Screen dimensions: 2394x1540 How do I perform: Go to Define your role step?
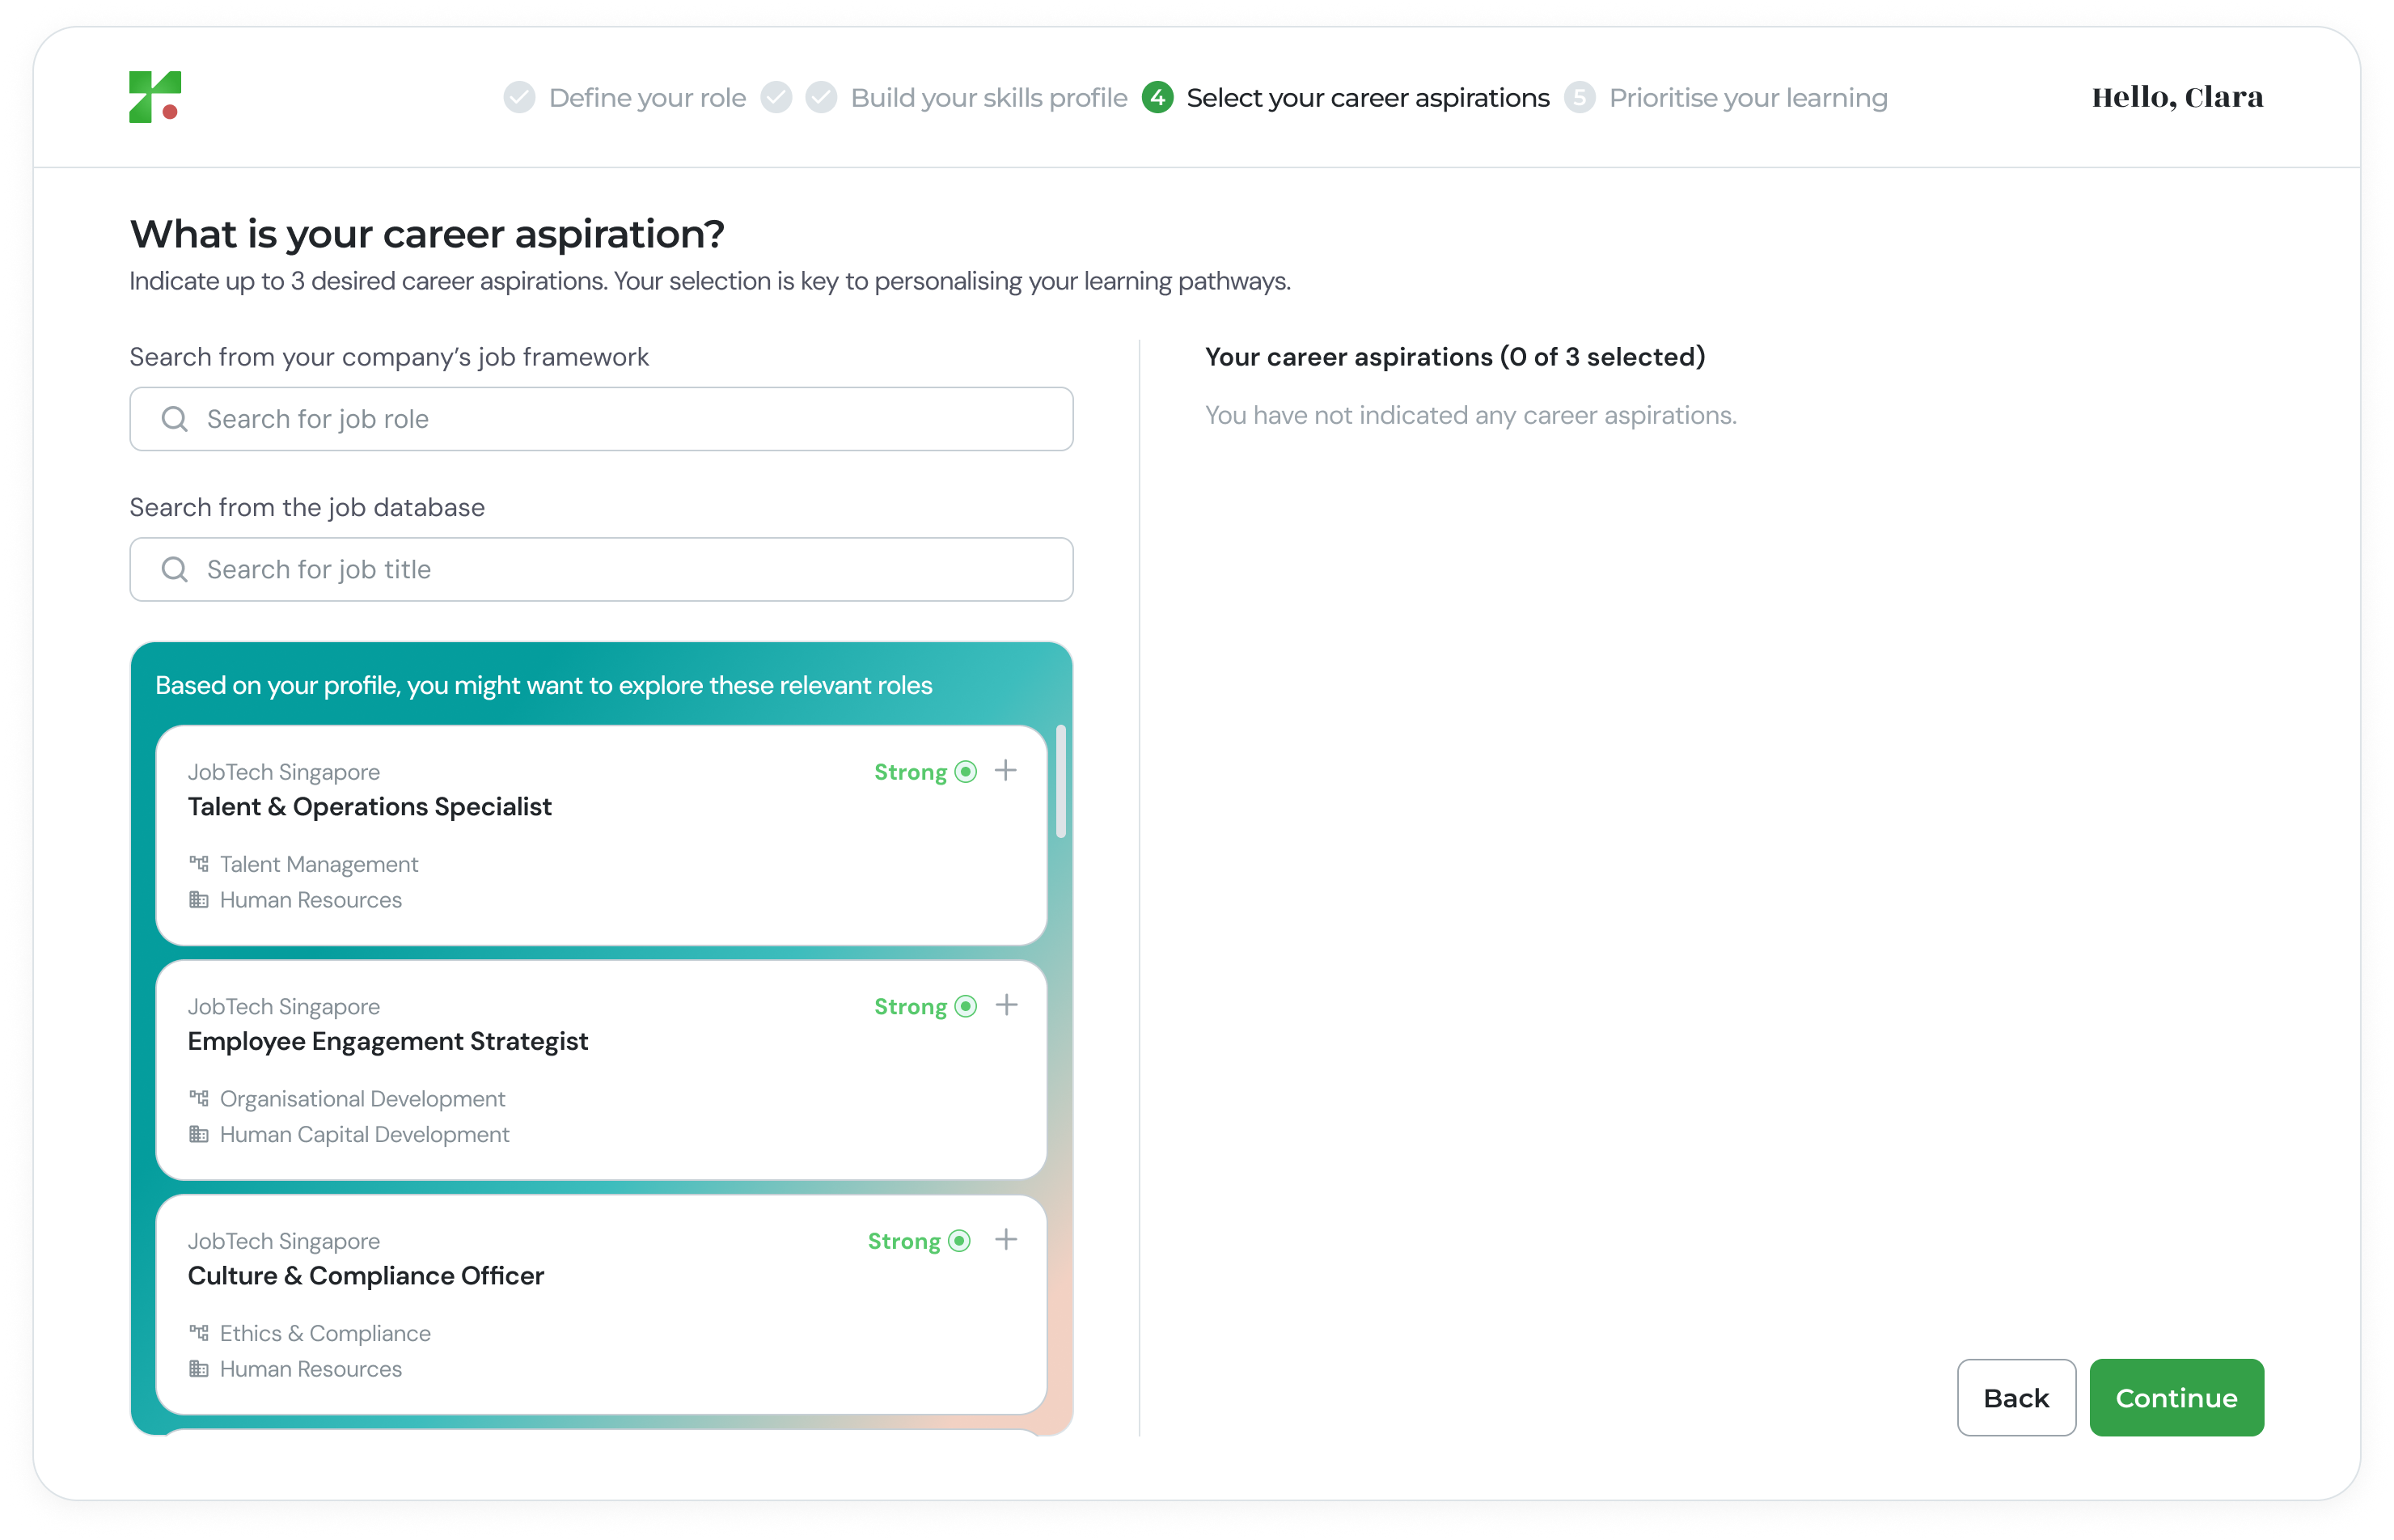click(x=646, y=98)
